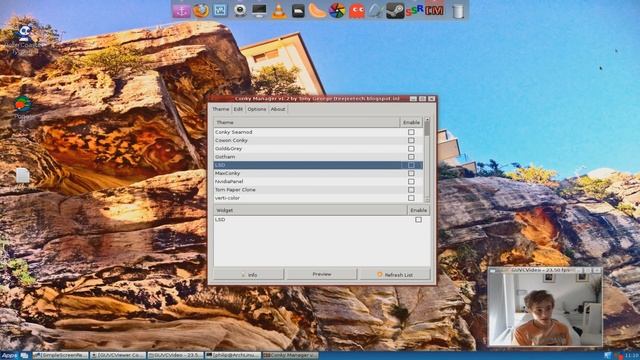Enable the NvidiaPanel theme checkbox
Image resolution: width=640 pixels, height=360 pixels.
(x=411, y=181)
